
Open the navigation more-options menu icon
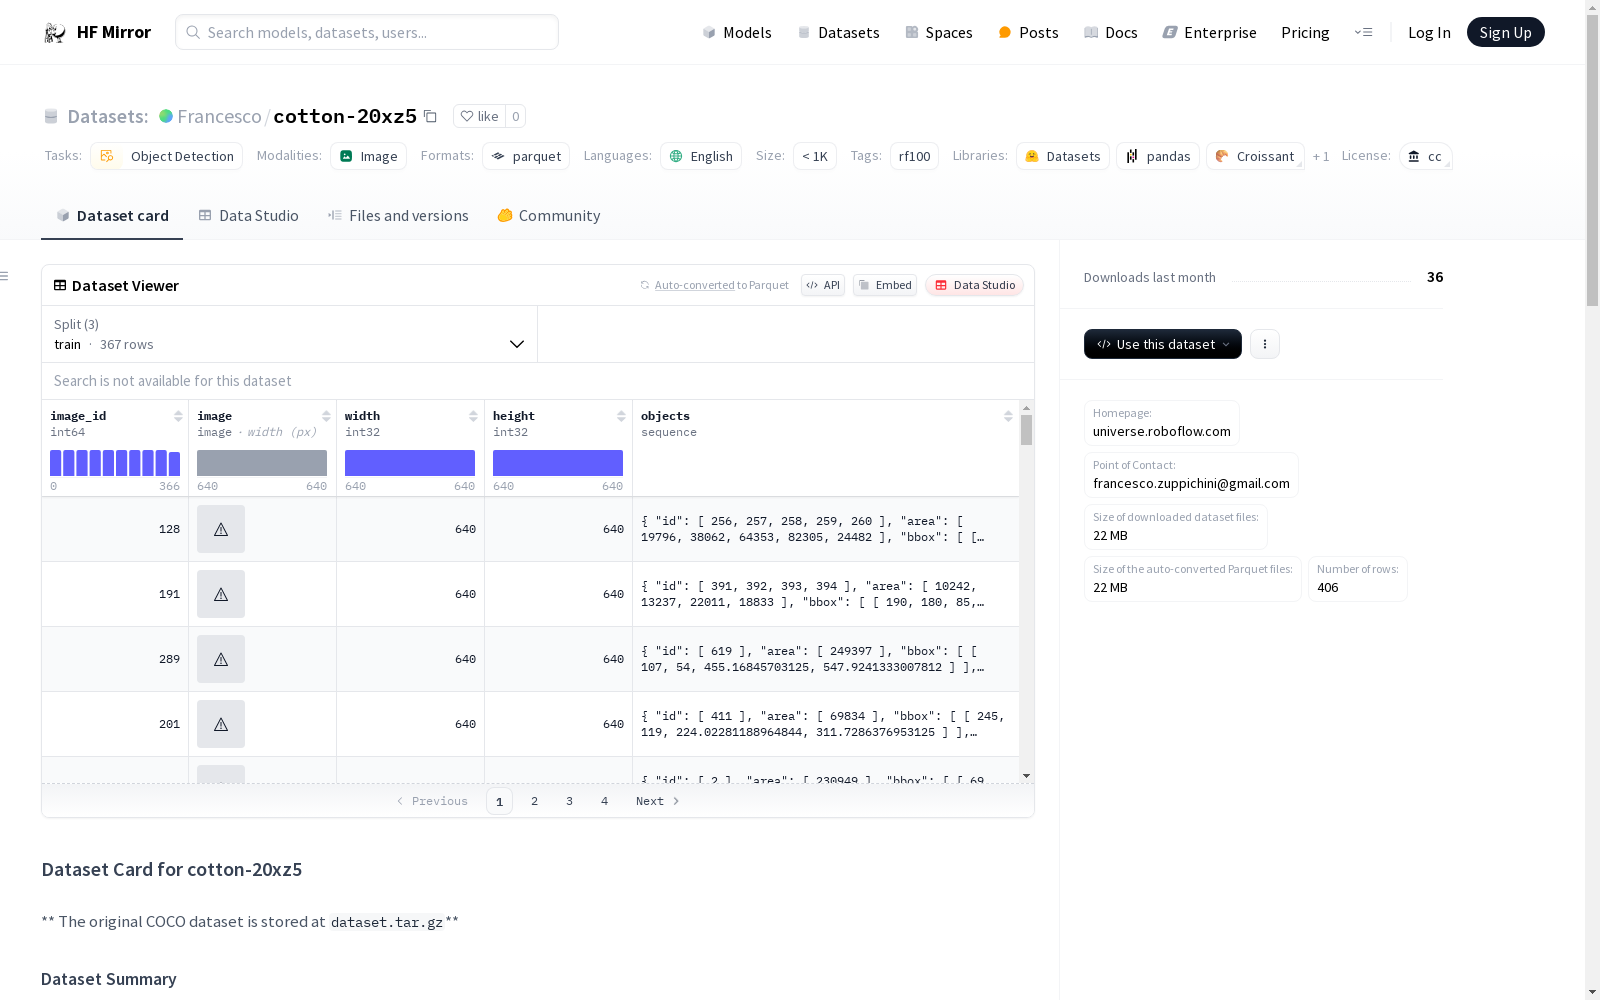point(1363,32)
